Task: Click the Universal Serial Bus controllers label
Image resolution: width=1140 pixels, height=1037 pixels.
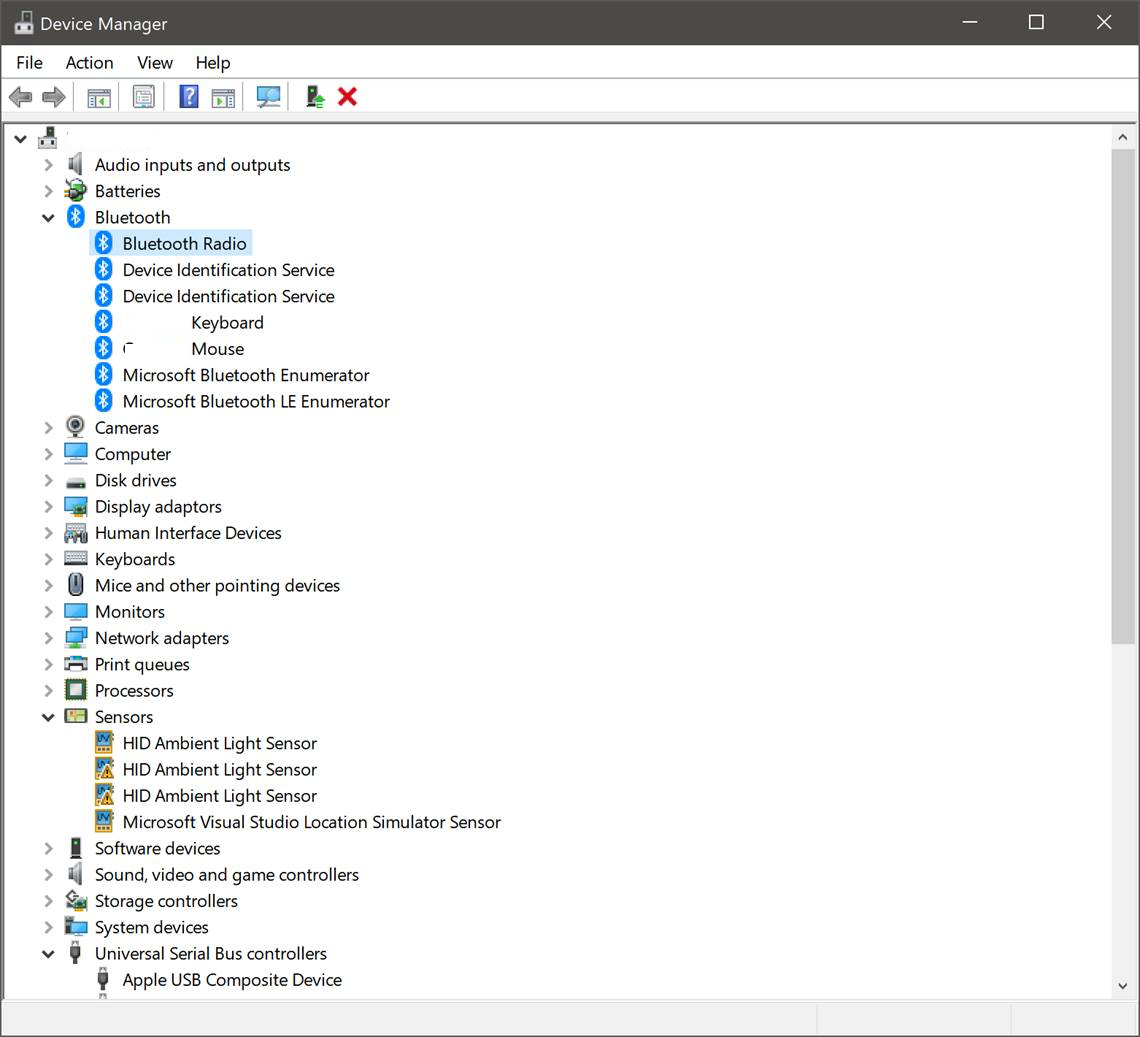Action: pos(211,954)
